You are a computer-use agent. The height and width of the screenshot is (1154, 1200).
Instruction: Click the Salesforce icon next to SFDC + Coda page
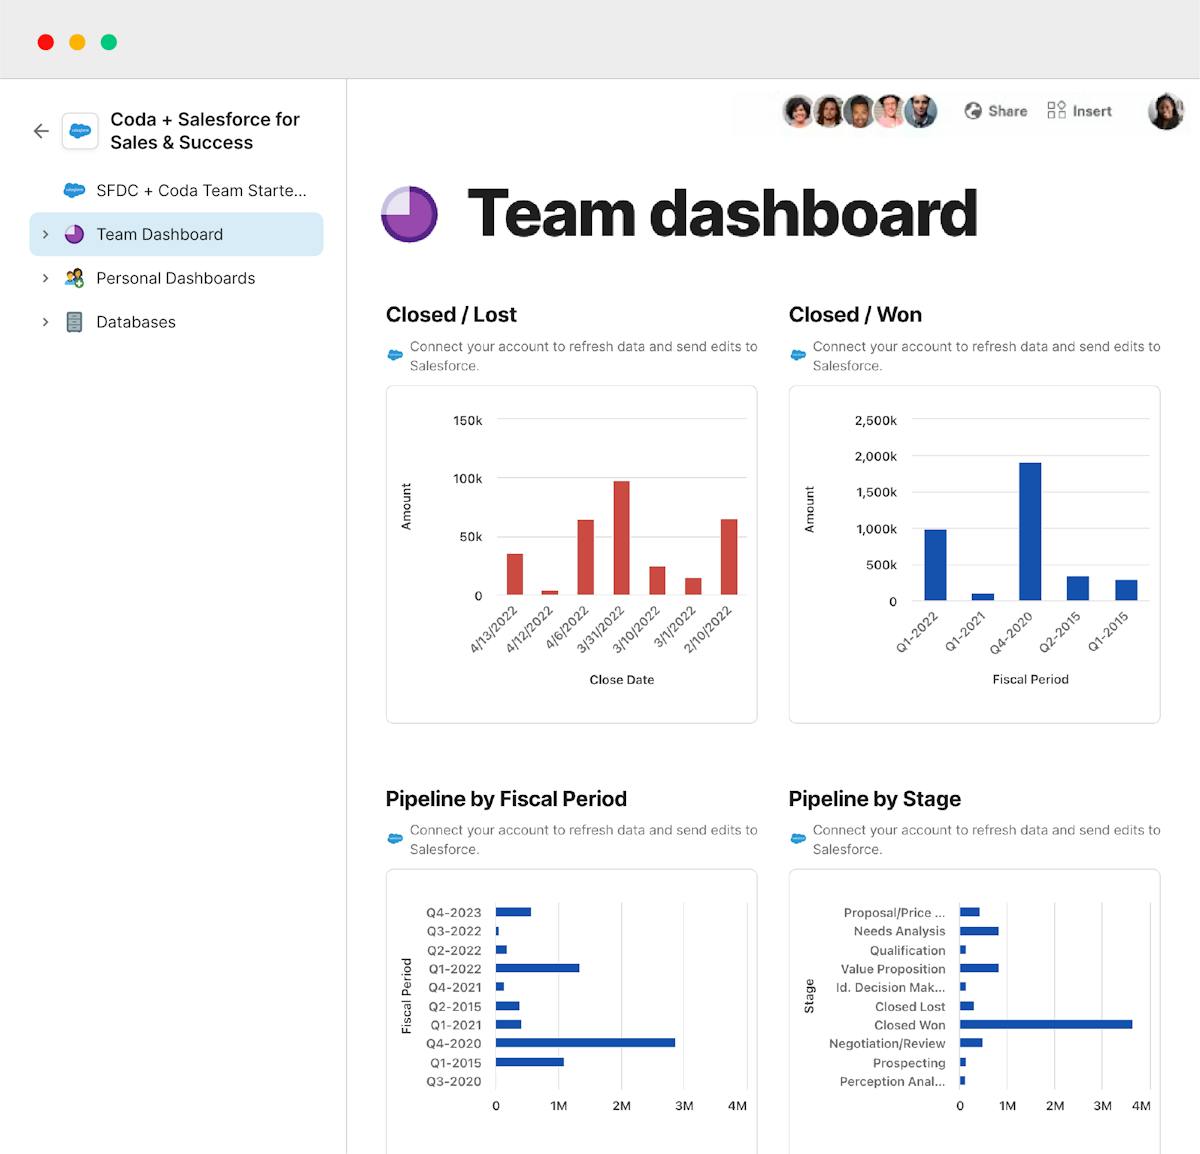coord(74,190)
